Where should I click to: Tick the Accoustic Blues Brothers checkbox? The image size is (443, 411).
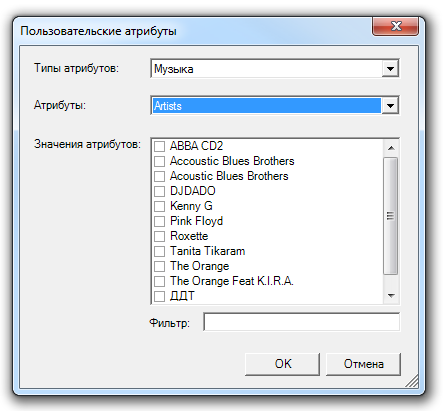coord(159,161)
